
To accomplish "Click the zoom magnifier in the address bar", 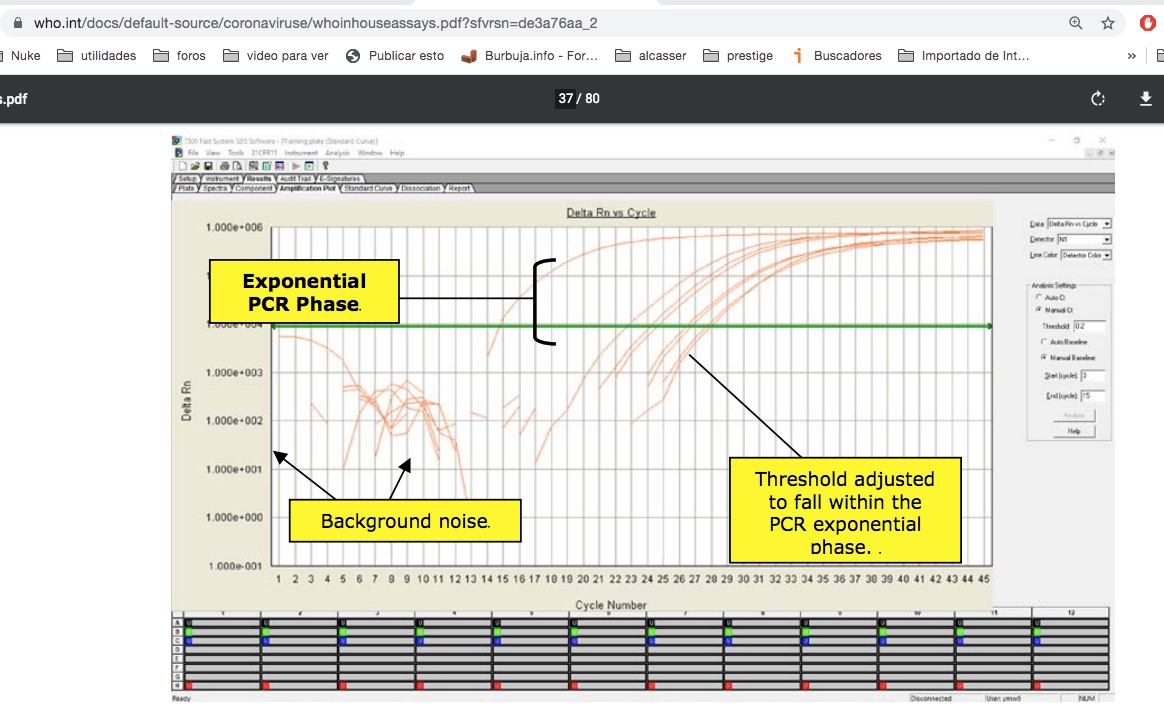I will coord(1076,23).
